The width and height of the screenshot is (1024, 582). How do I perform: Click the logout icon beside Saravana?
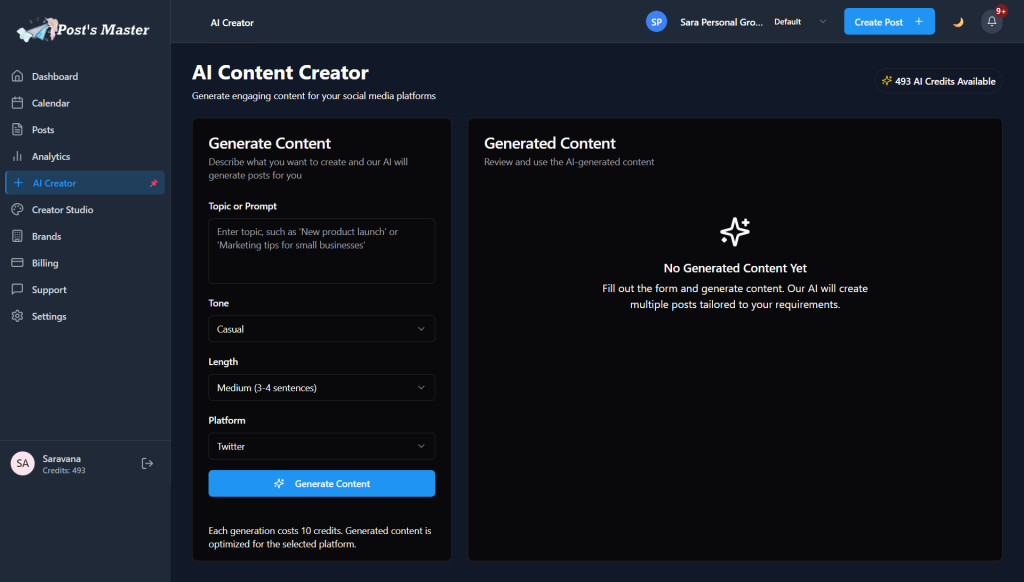(147, 463)
